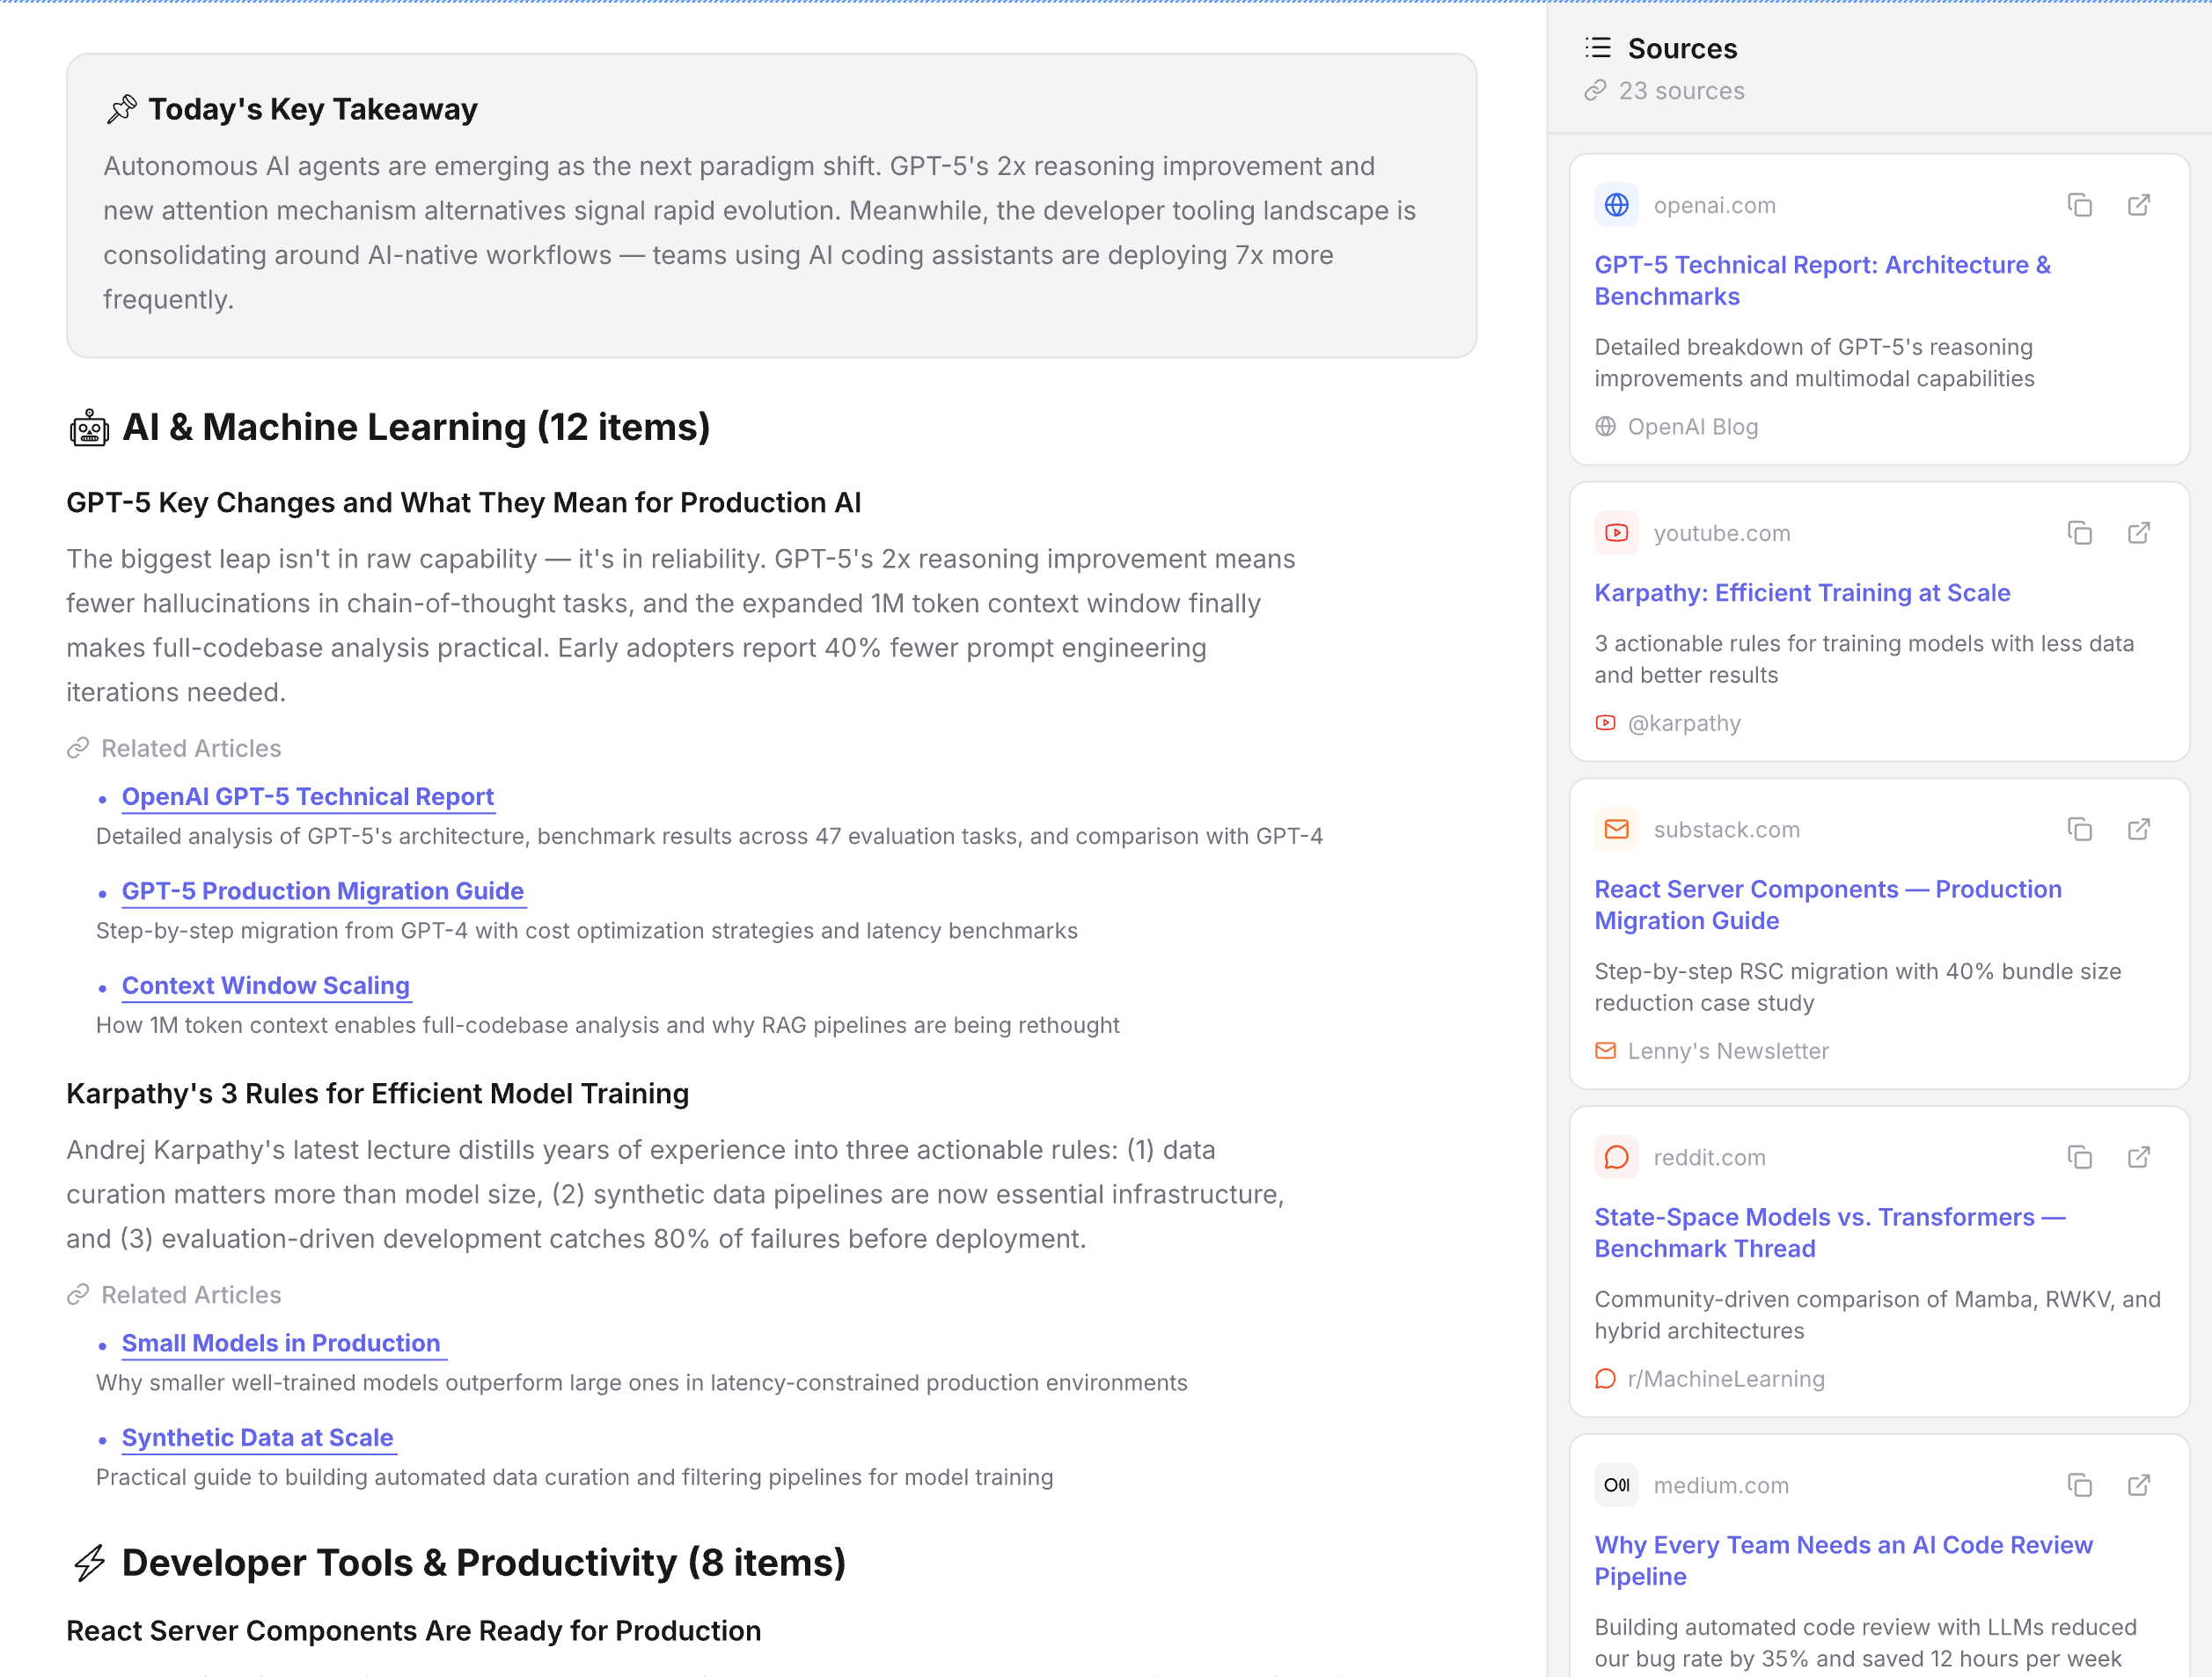Open the Synthetic Data at Scale guide
Screen dimensions: 2212x1677
coord(257,1438)
